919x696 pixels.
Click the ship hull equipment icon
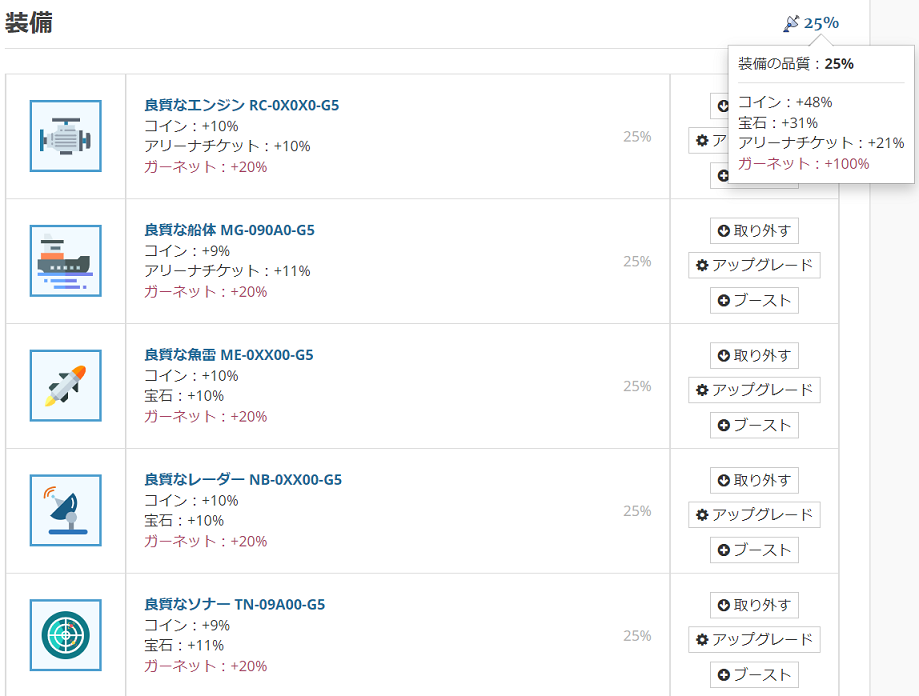[66, 261]
